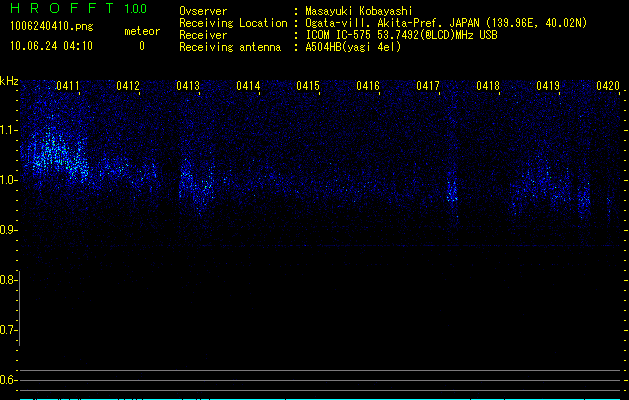629x400 pixels.
Task: Click the Ogata-vill. Akita-Pref. JAPAN location text
Action: coord(446,23)
